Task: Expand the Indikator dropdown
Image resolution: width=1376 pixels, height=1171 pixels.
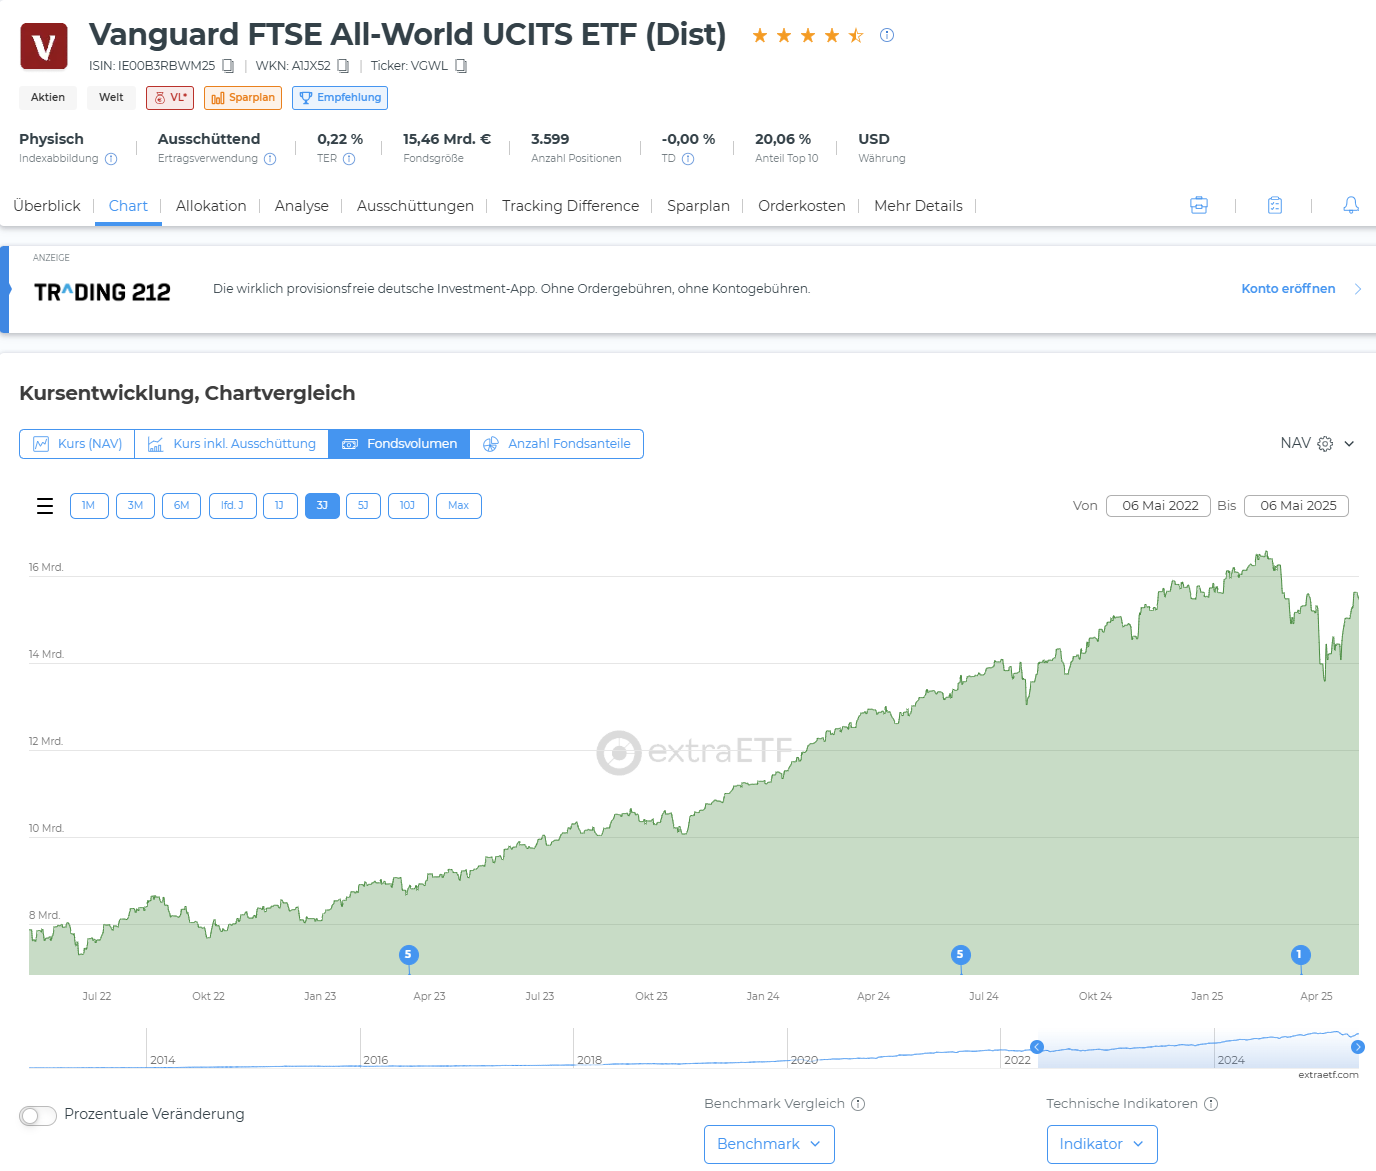Action: tap(1101, 1144)
